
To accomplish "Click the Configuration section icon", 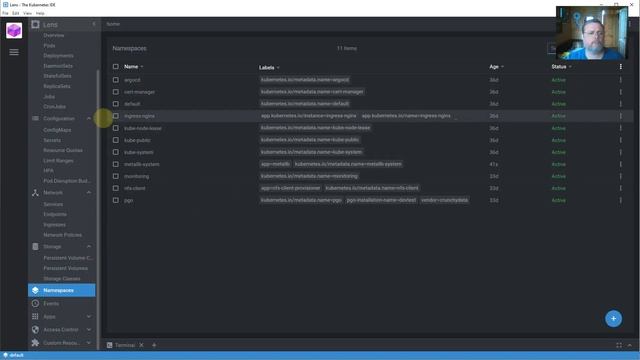I will [36, 118].
